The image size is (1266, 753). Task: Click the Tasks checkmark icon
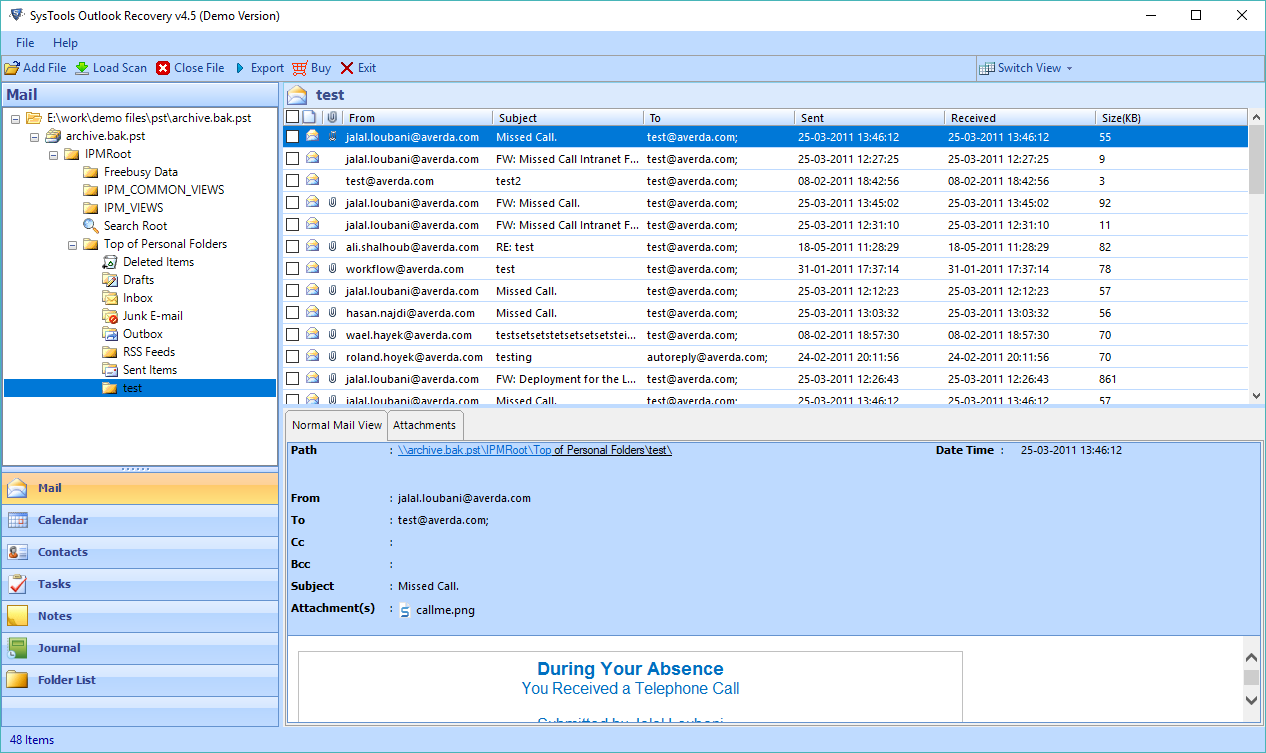(18, 584)
